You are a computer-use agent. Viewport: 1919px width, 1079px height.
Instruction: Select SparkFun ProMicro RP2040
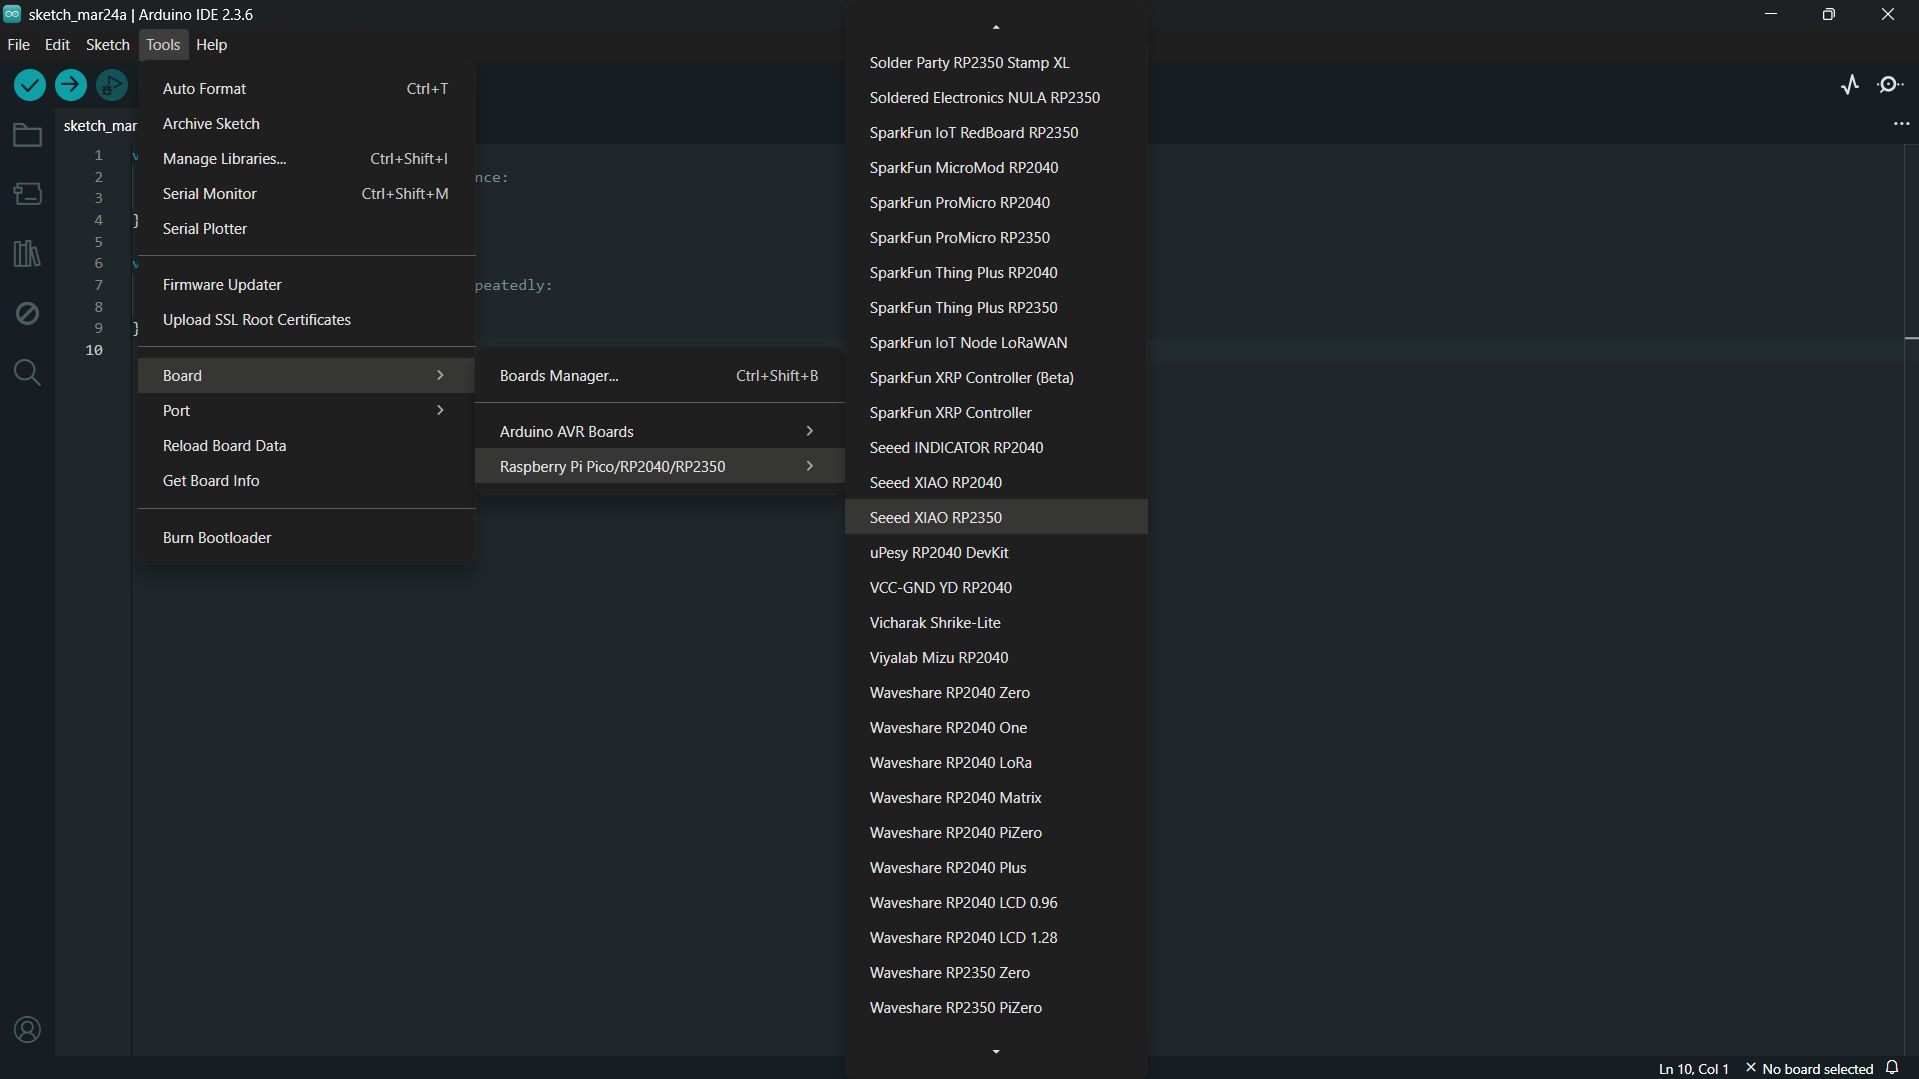tap(996, 203)
